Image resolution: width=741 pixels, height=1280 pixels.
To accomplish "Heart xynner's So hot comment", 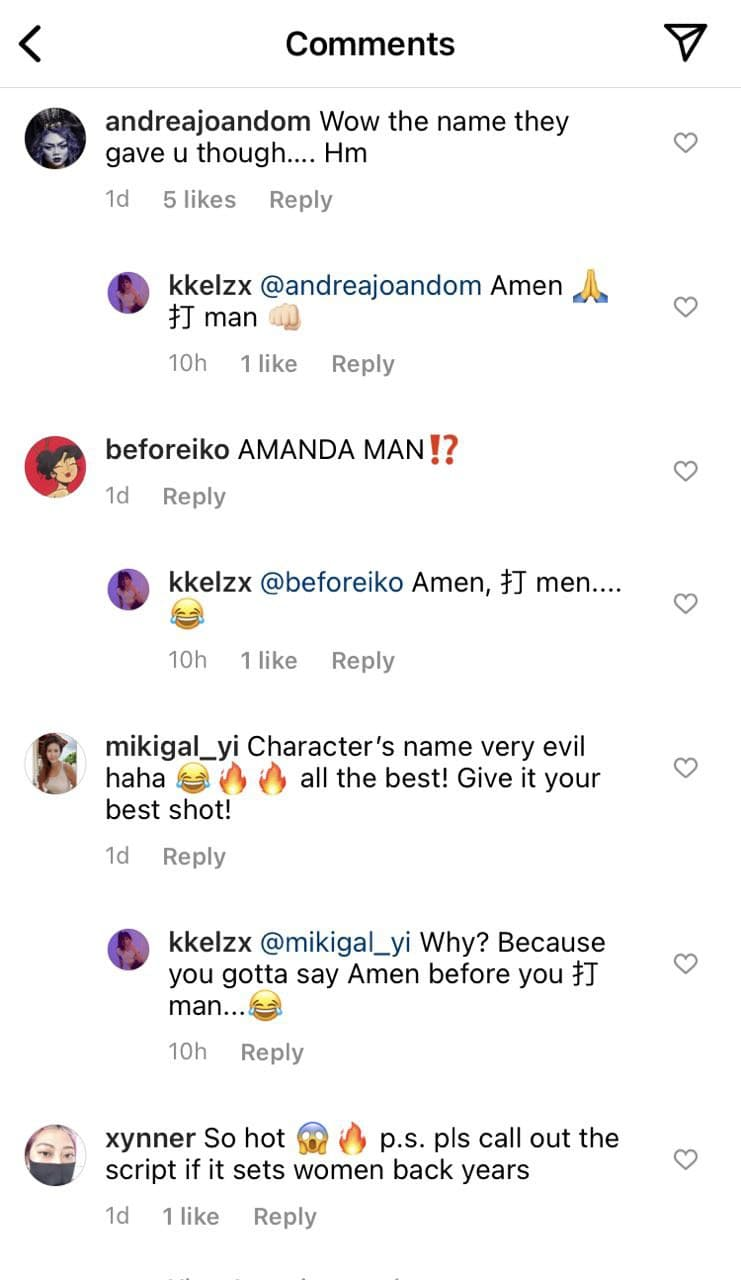I will pyautogui.click(x=685, y=1160).
